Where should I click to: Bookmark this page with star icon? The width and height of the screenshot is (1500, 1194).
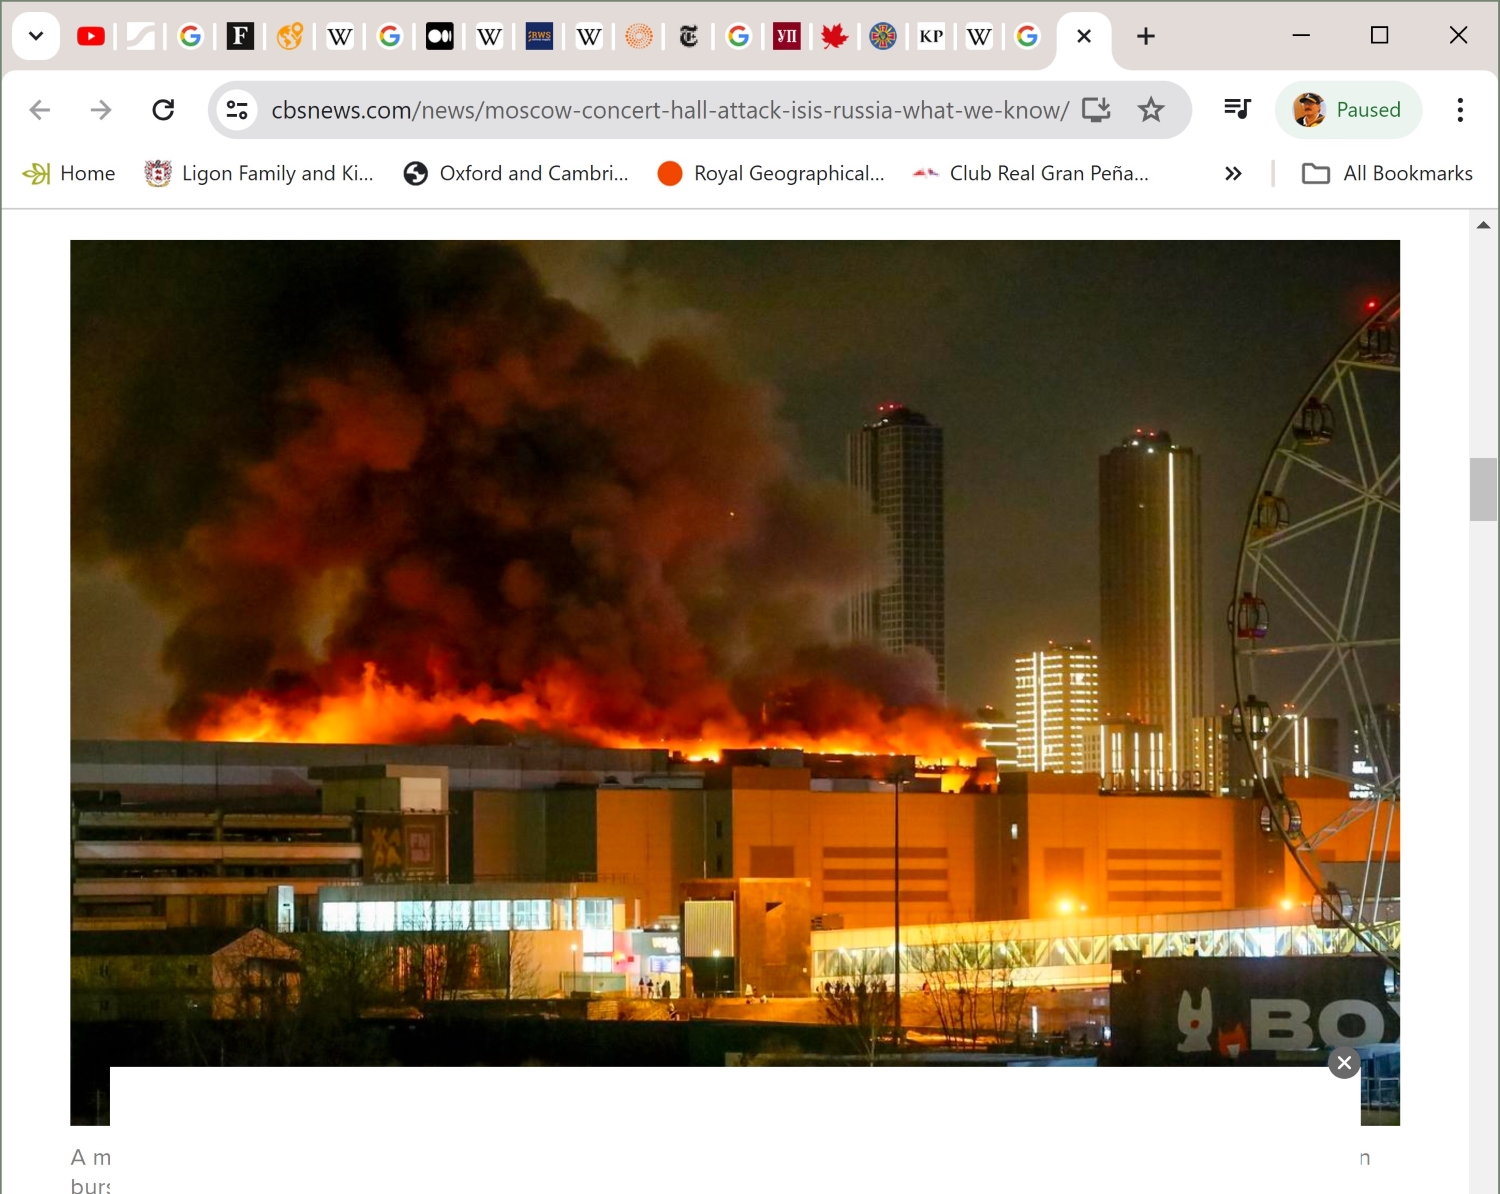pyautogui.click(x=1151, y=110)
